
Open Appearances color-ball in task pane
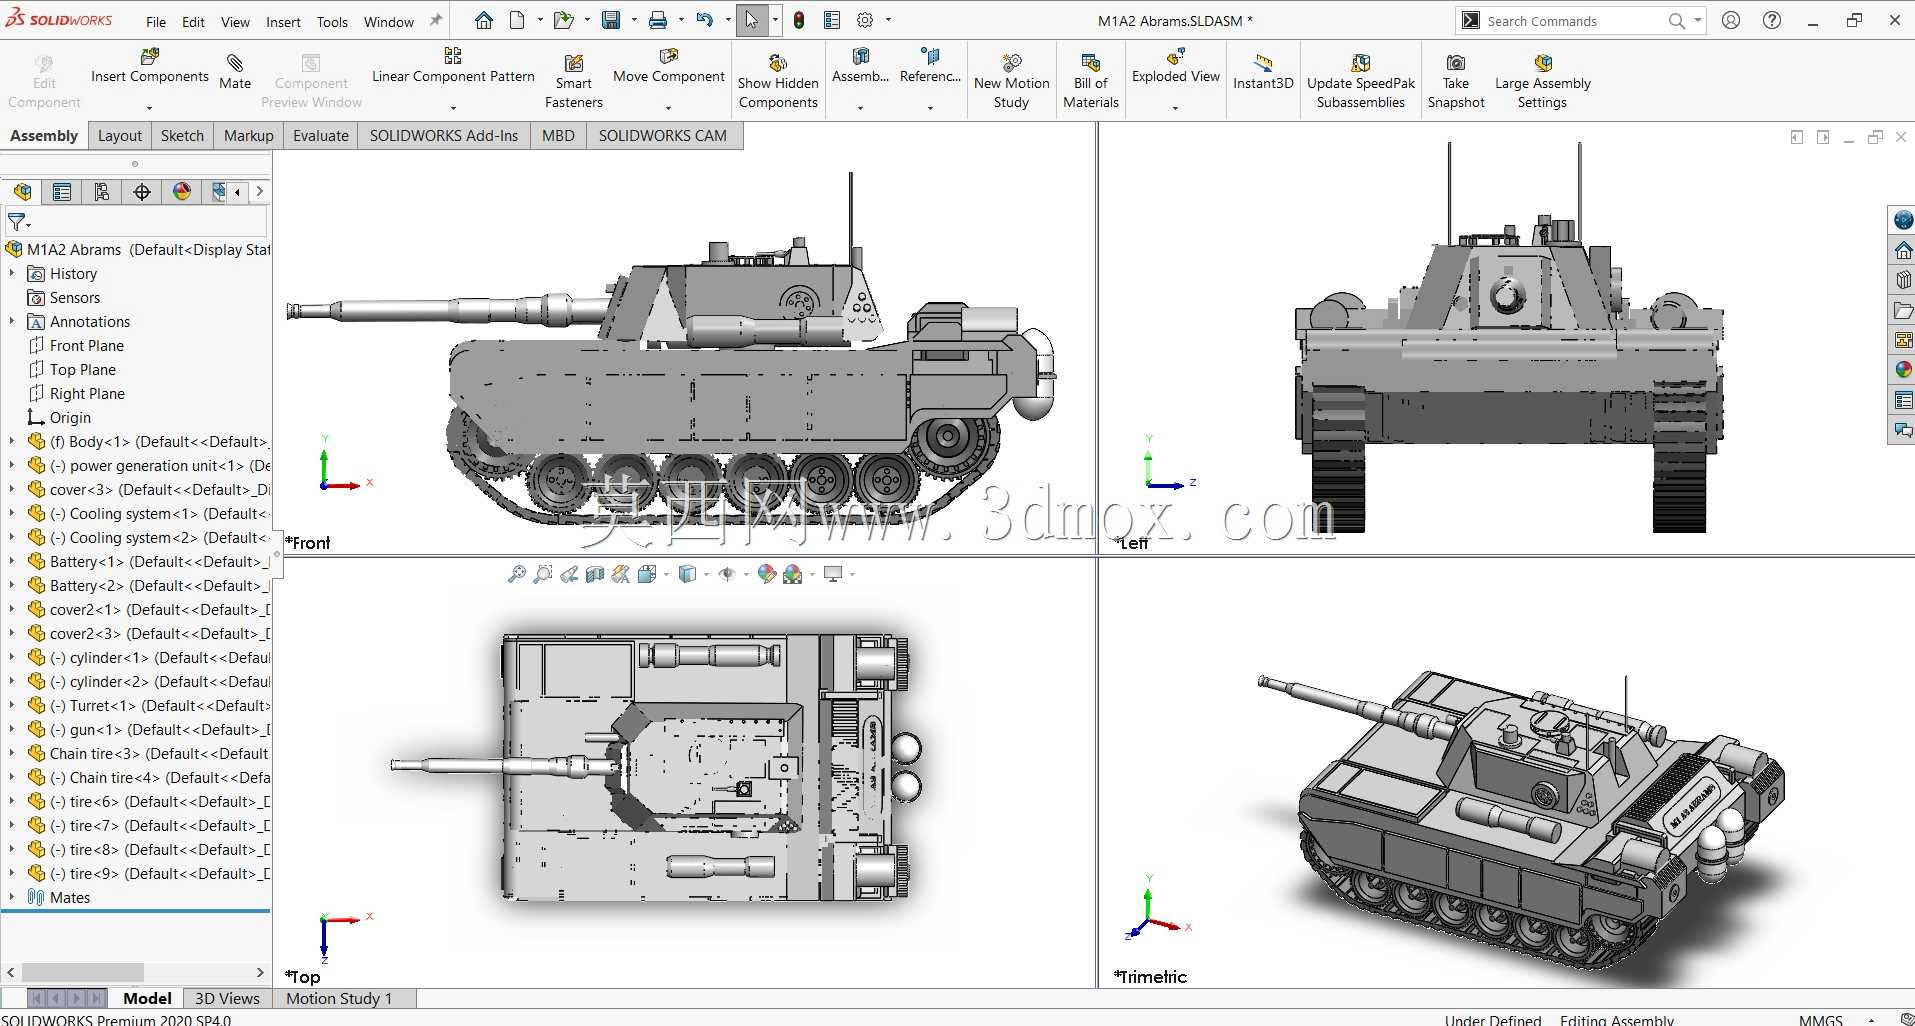click(1902, 370)
